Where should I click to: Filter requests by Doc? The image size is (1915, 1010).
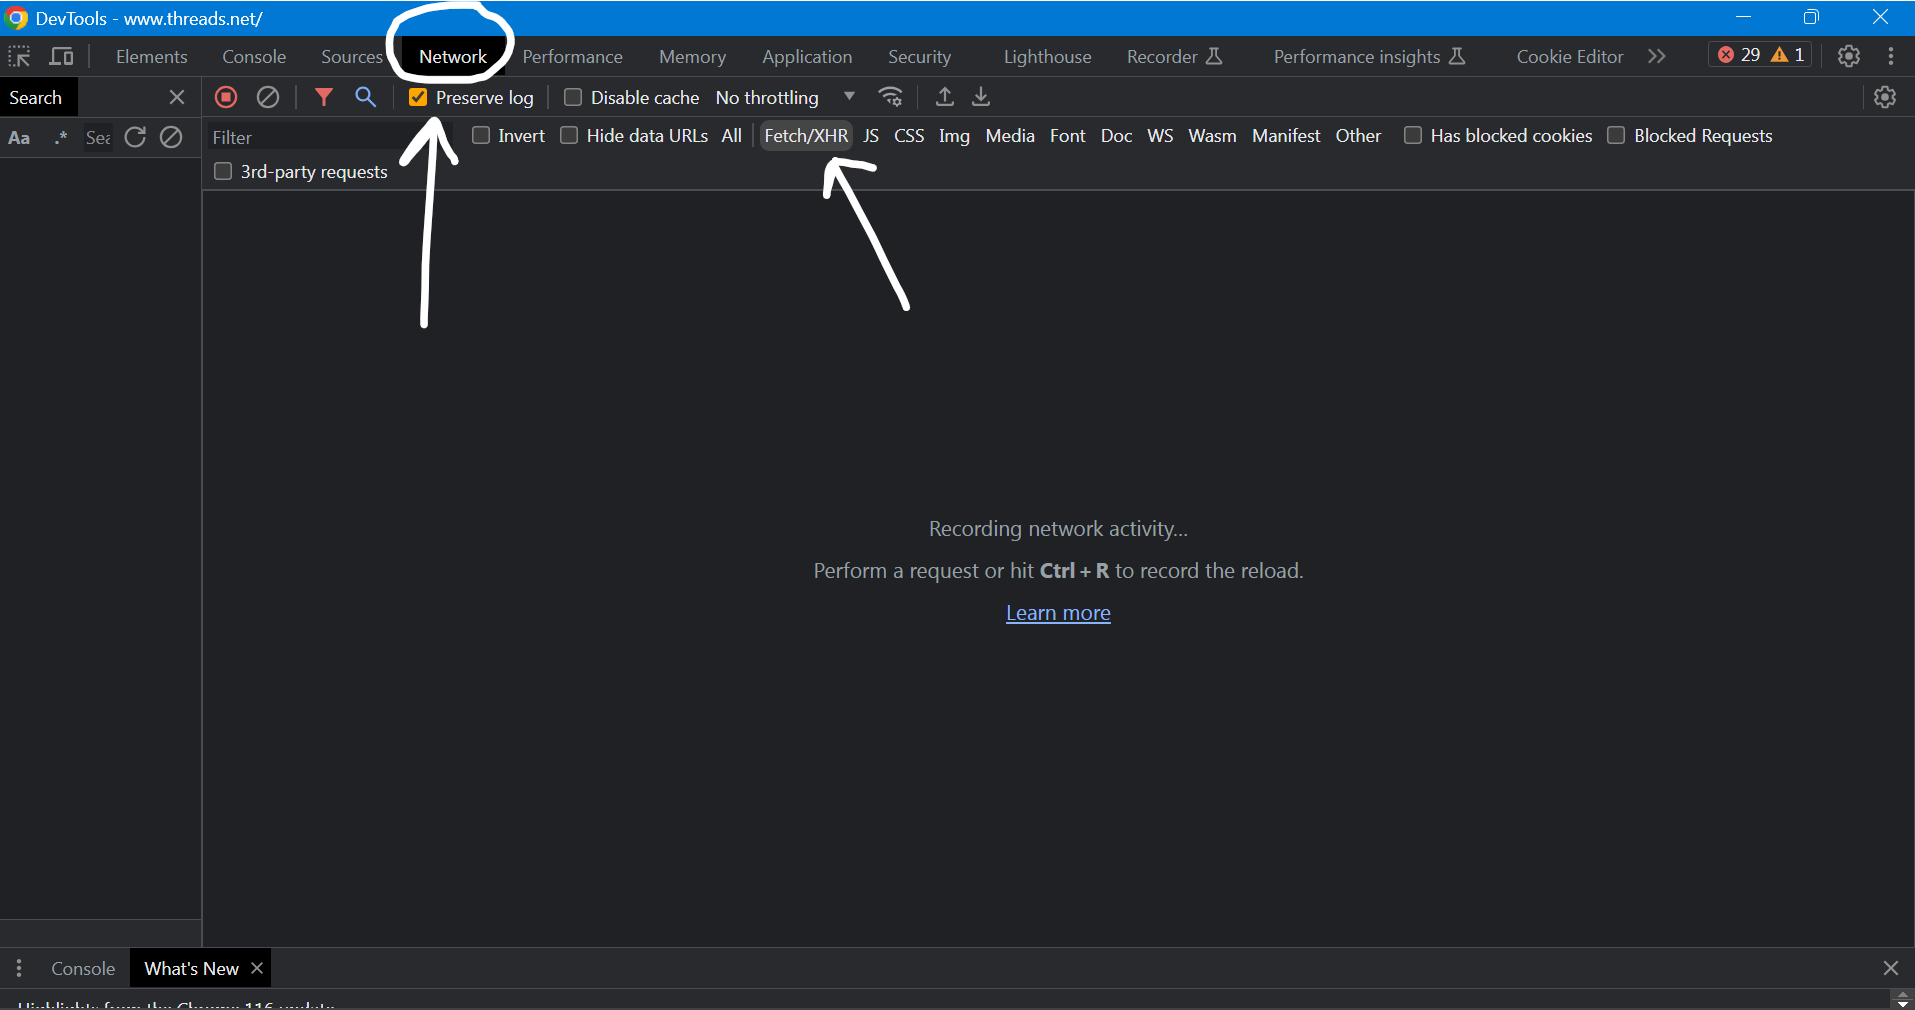click(x=1116, y=135)
